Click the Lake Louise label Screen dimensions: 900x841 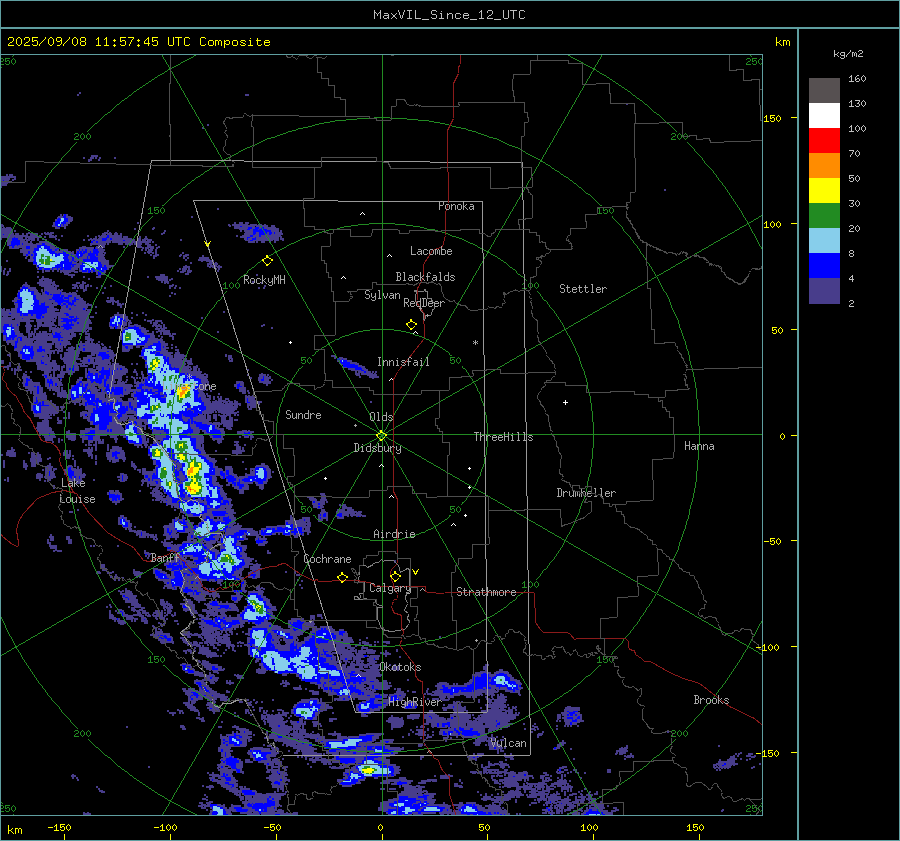[x=77, y=491]
